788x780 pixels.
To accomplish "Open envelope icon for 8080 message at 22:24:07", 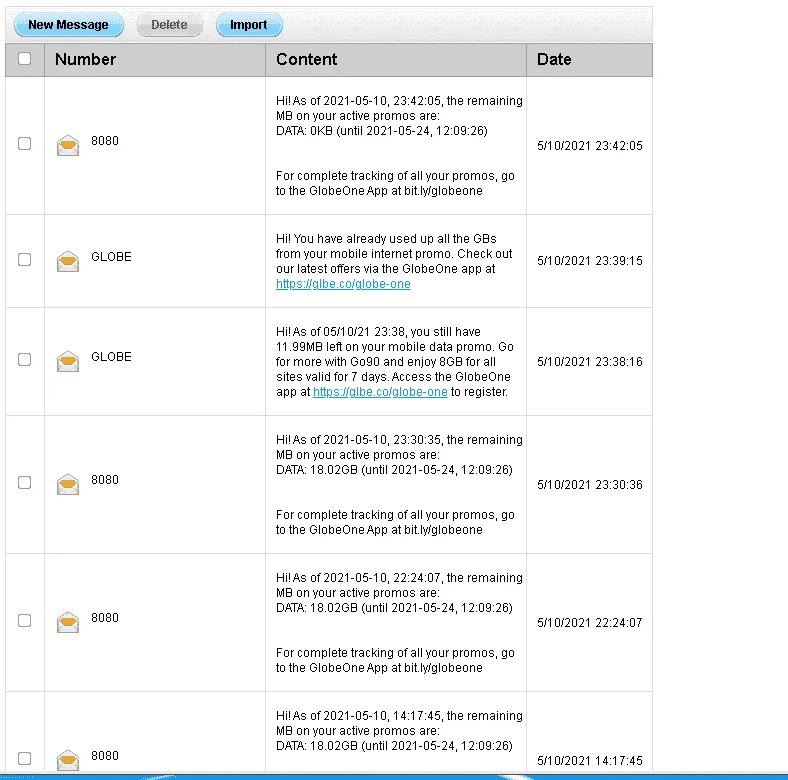I will coord(68,622).
